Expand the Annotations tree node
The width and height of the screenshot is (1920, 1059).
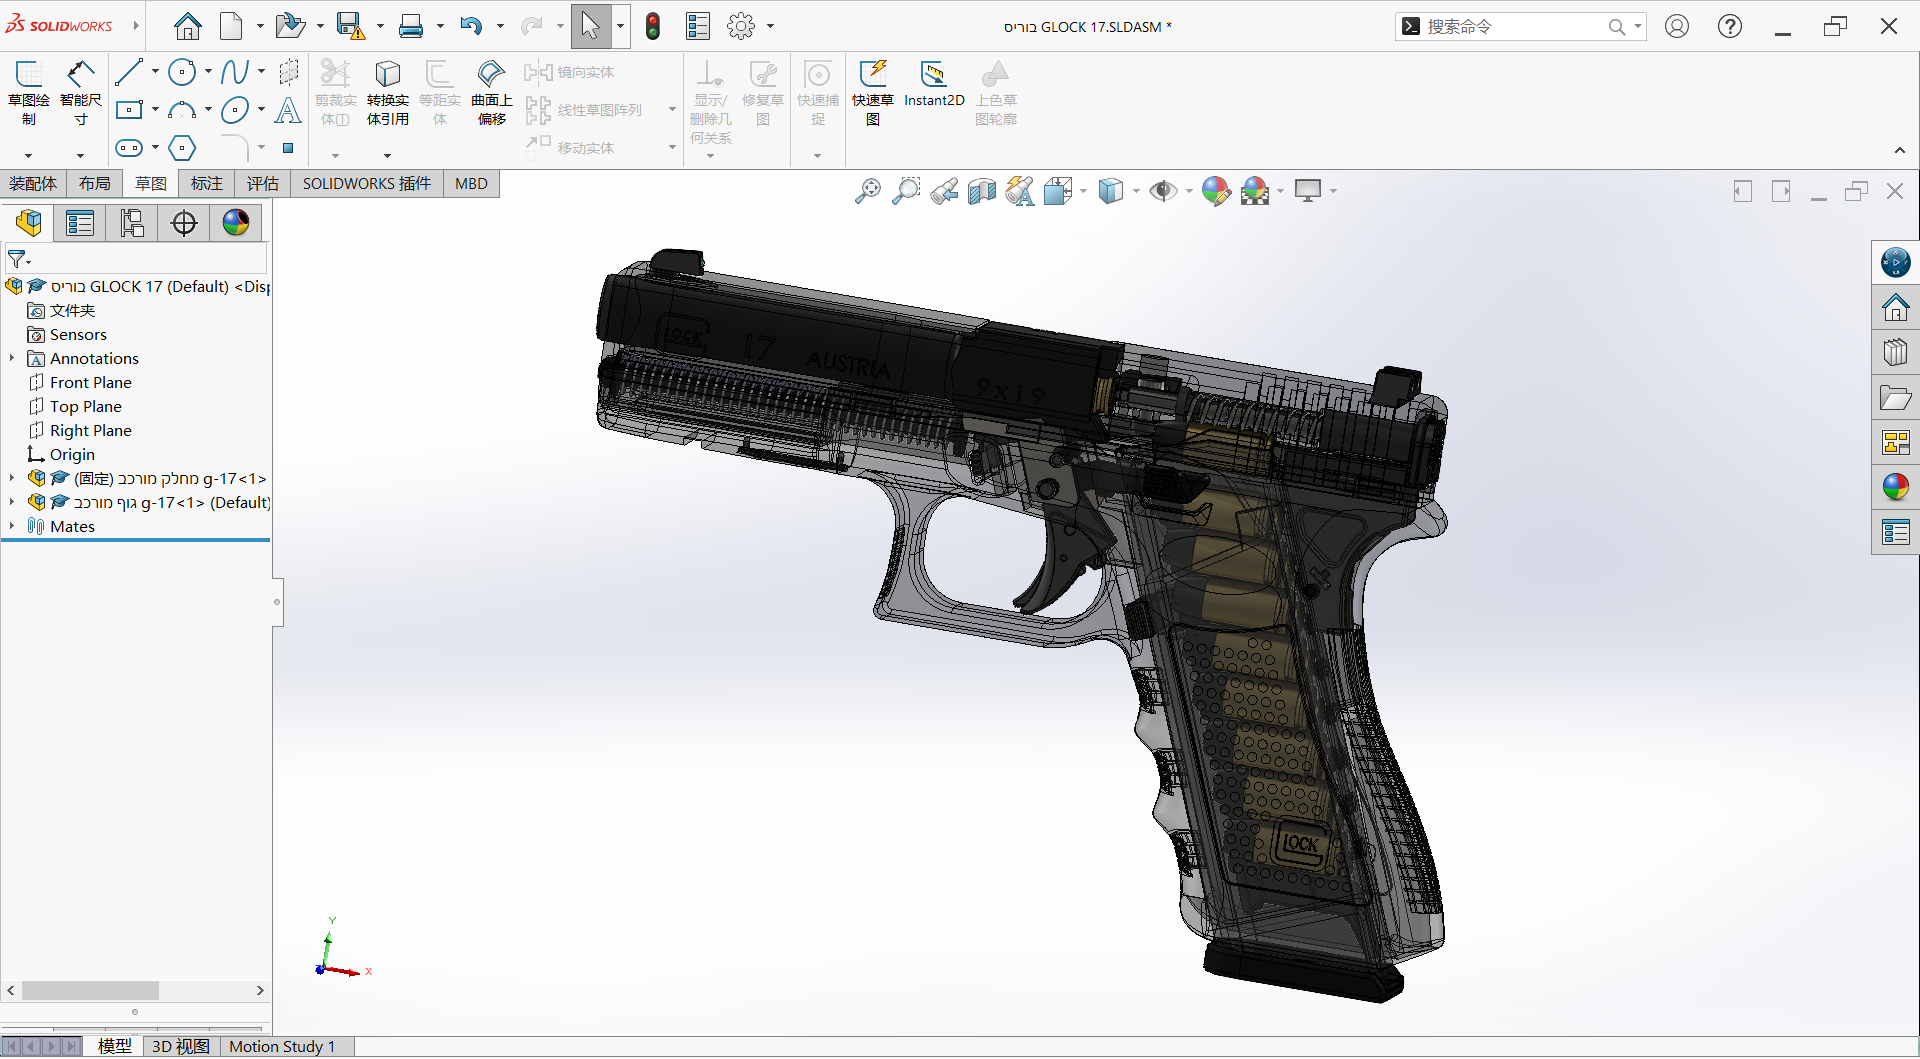pyautogui.click(x=12, y=358)
